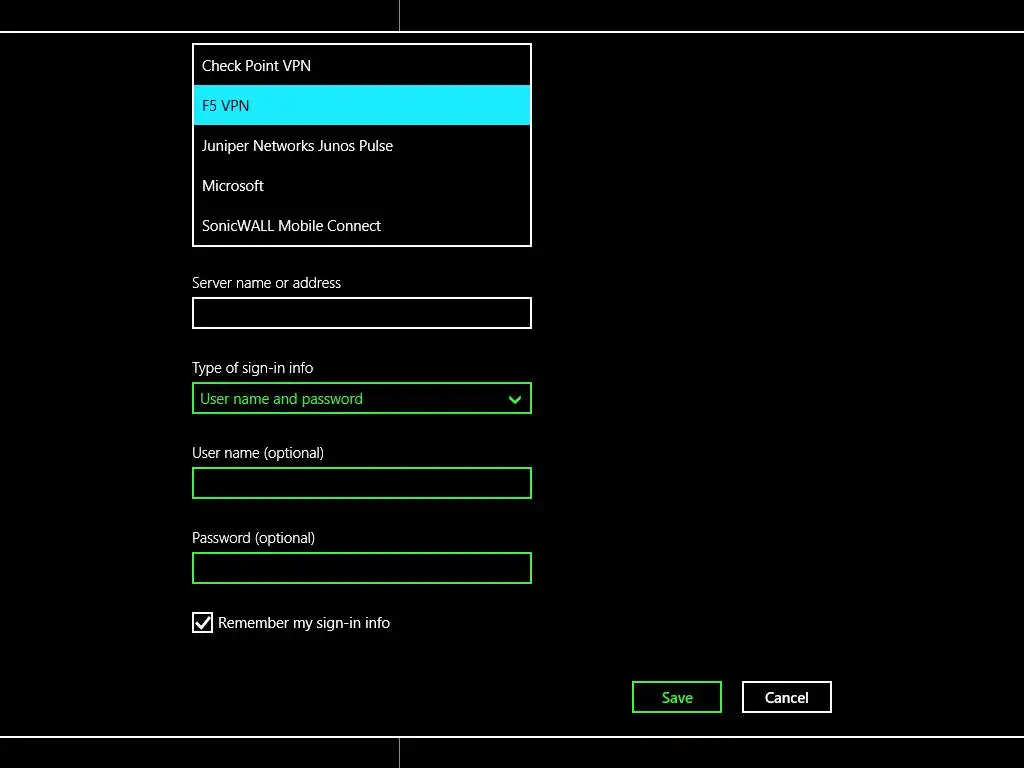Pick Juniper Networks Junos Pulse provider

pyautogui.click(x=362, y=146)
